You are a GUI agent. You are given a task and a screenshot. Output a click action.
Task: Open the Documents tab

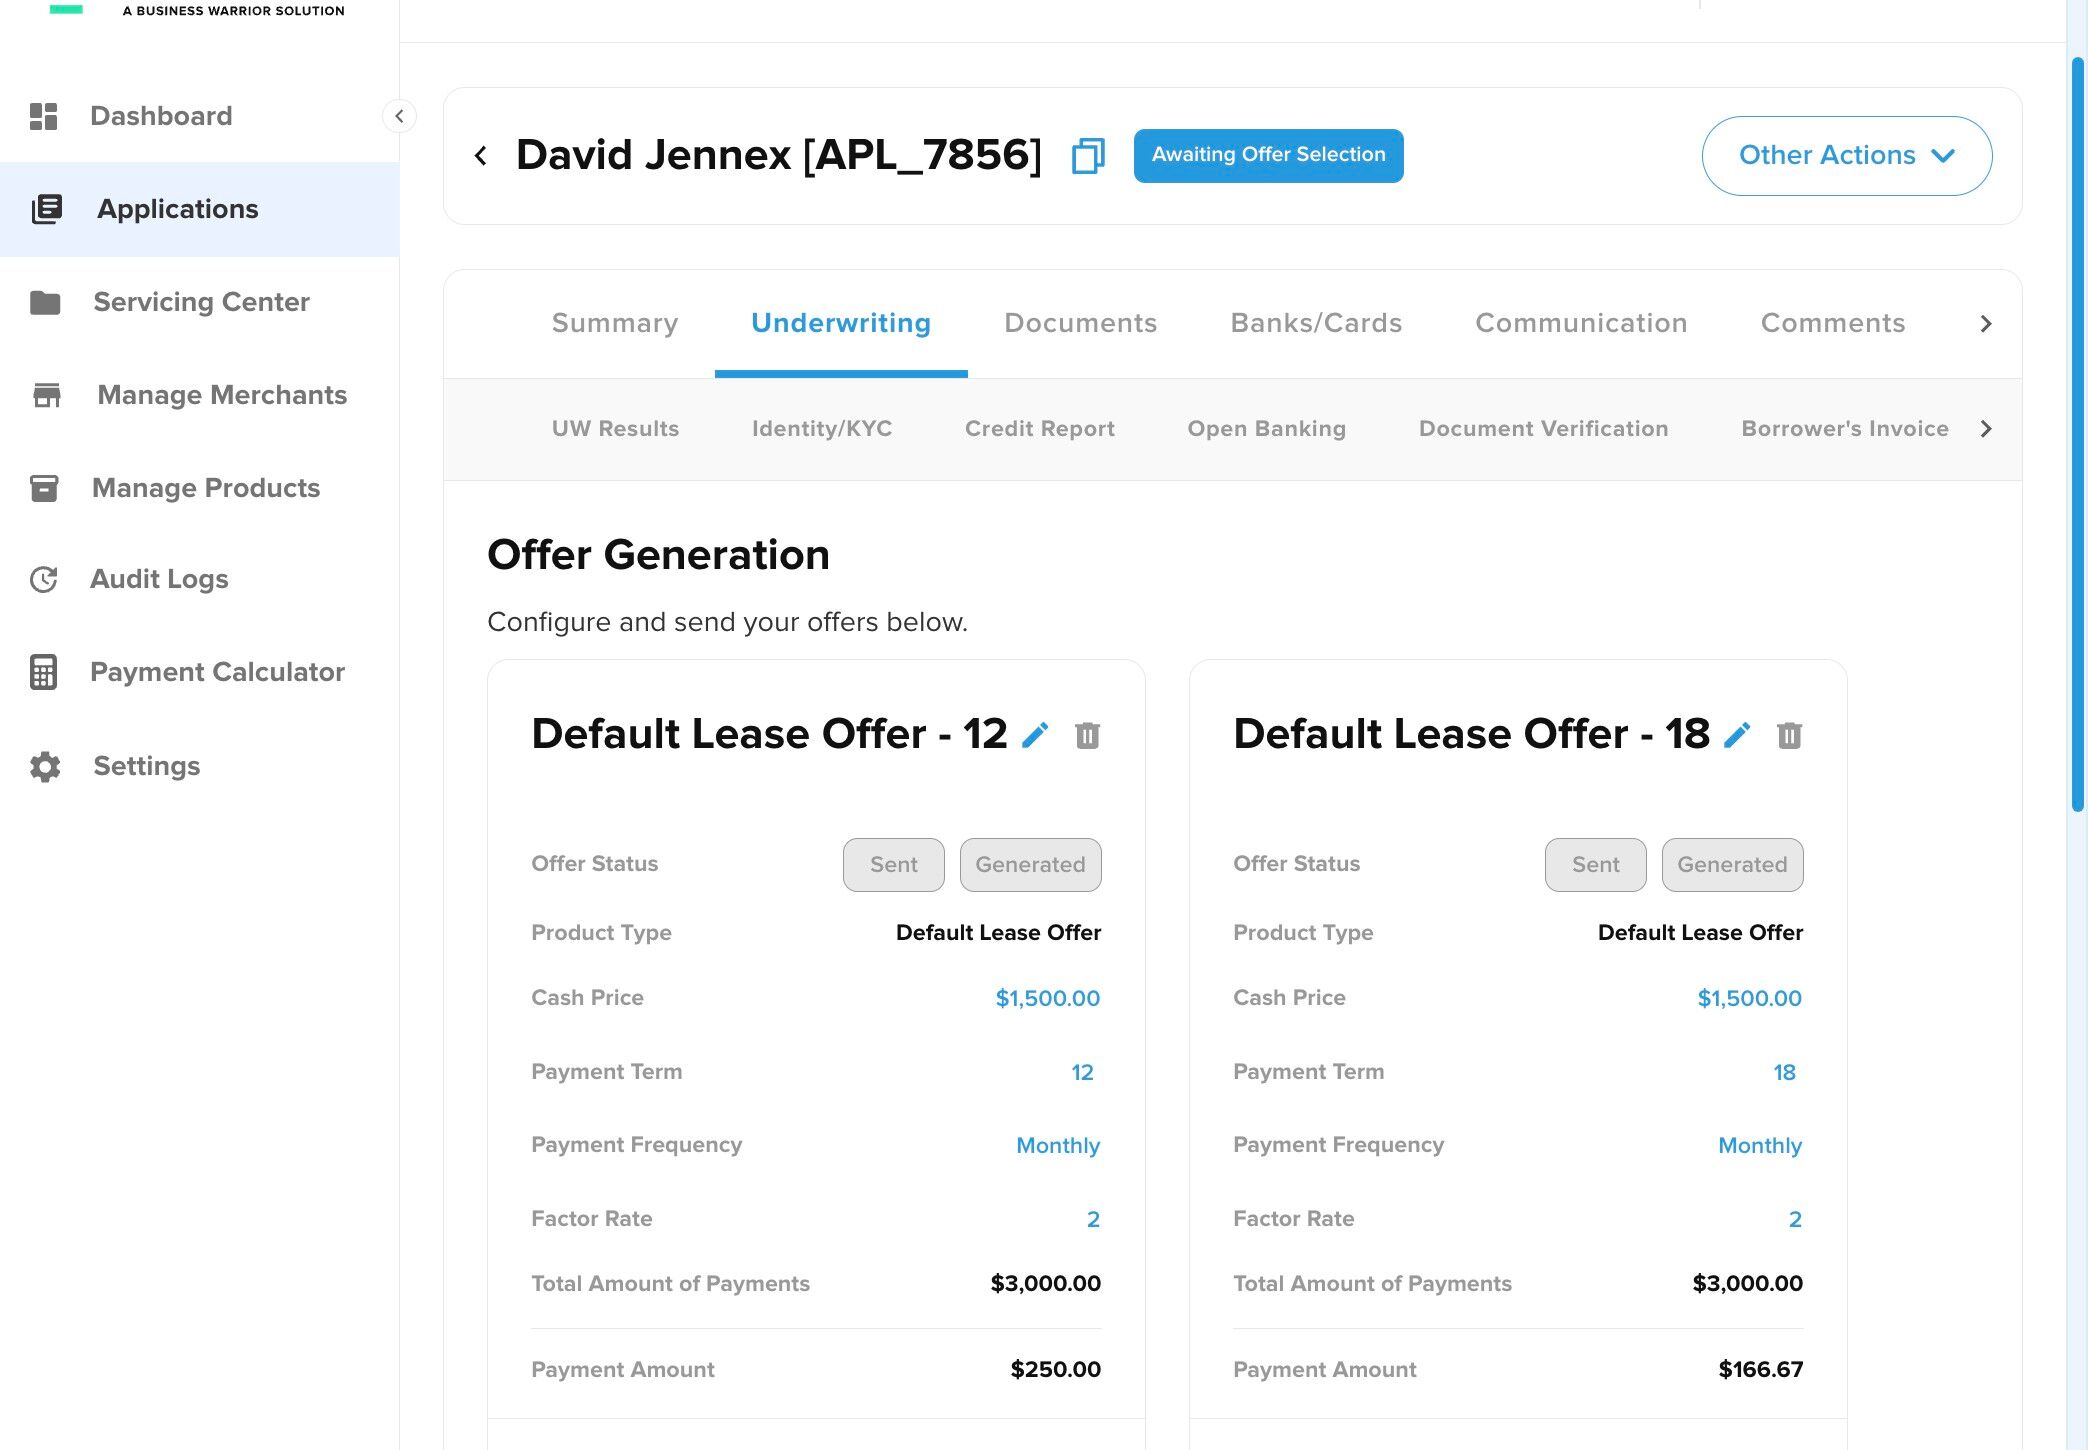[1081, 323]
